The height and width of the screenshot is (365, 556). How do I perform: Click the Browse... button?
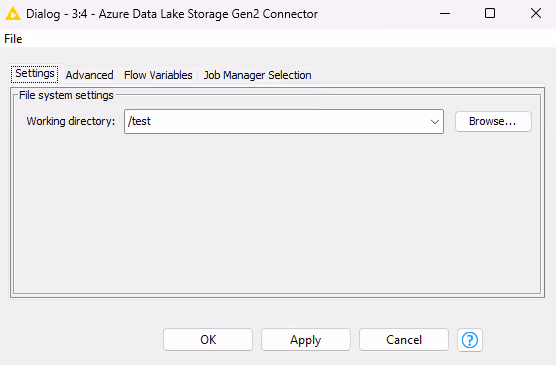[493, 121]
